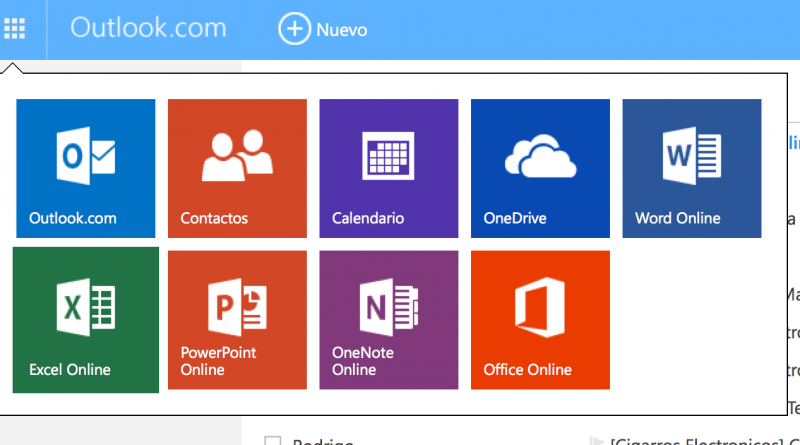This screenshot has width=800, height=445.
Task: Click the Outlook.com header title
Action: tap(150, 28)
